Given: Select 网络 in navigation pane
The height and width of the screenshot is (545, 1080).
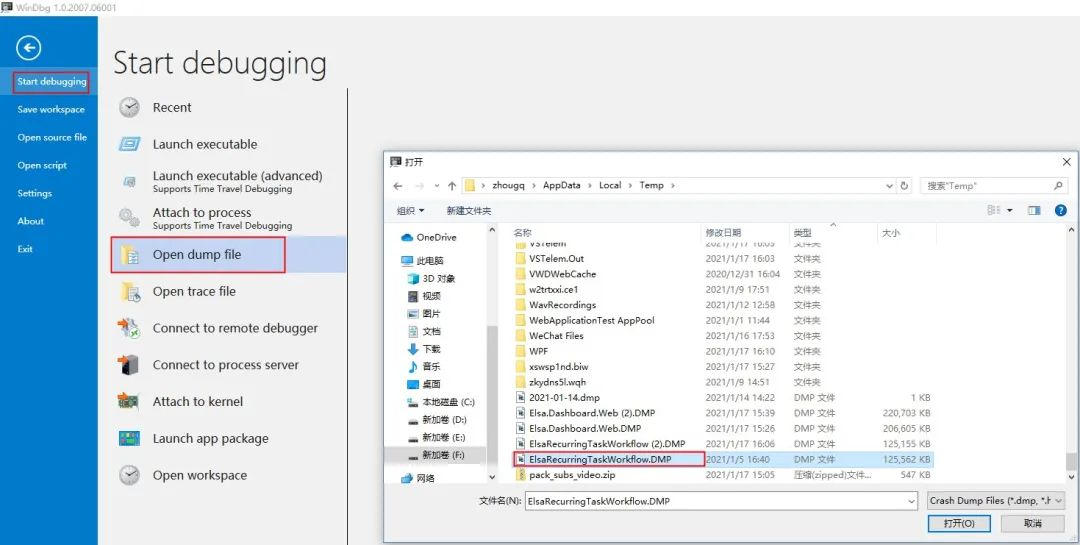Looking at the screenshot, I should [417, 477].
